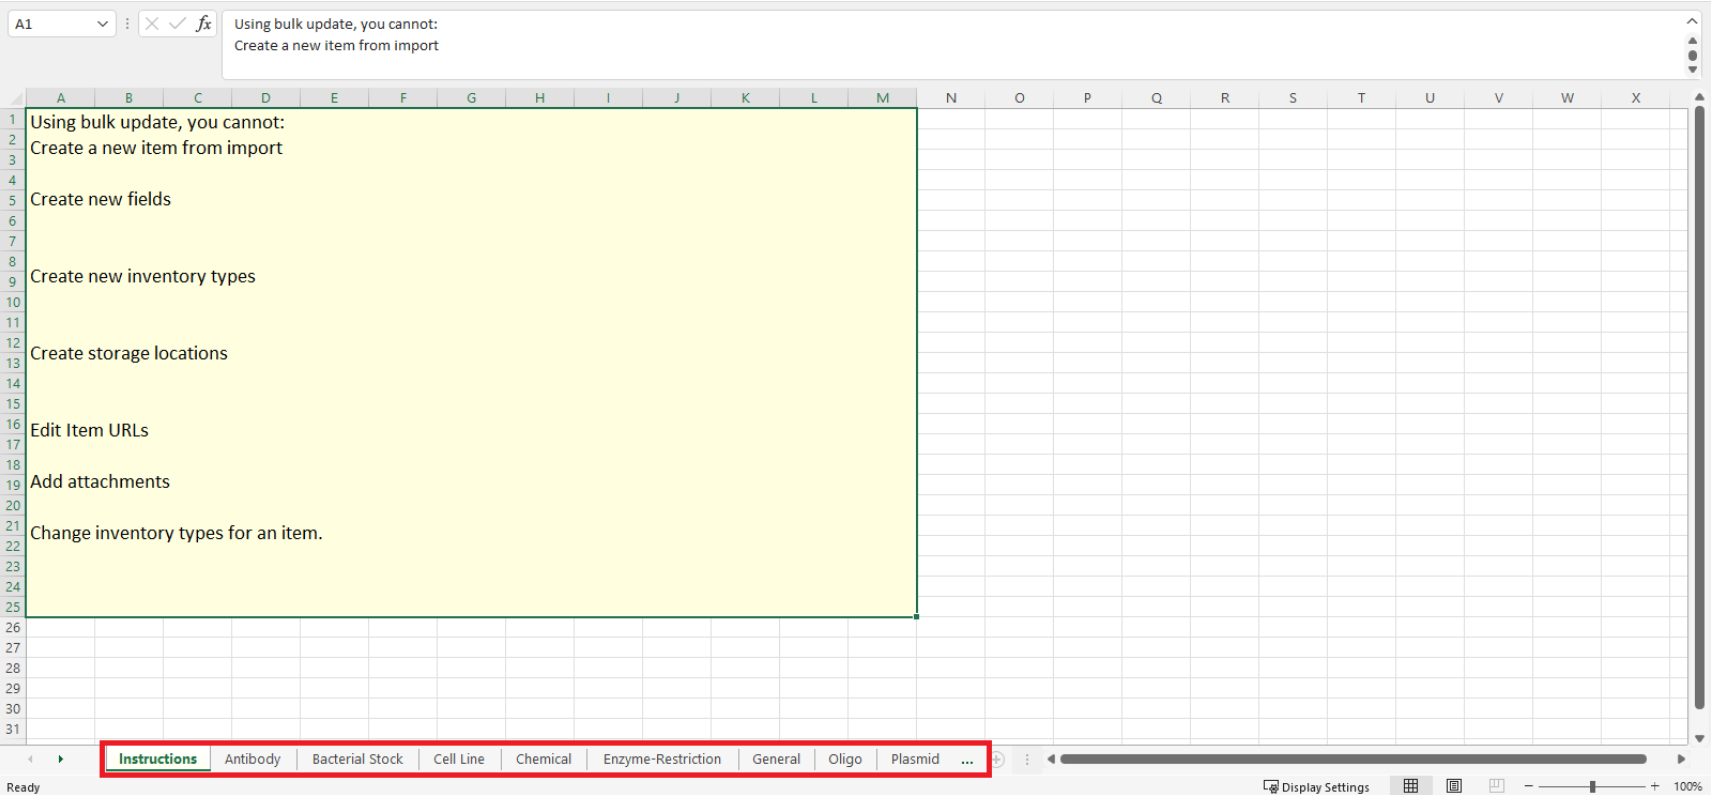Click the zoom slider handle
The height and width of the screenshot is (795, 1711).
tap(1592, 786)
